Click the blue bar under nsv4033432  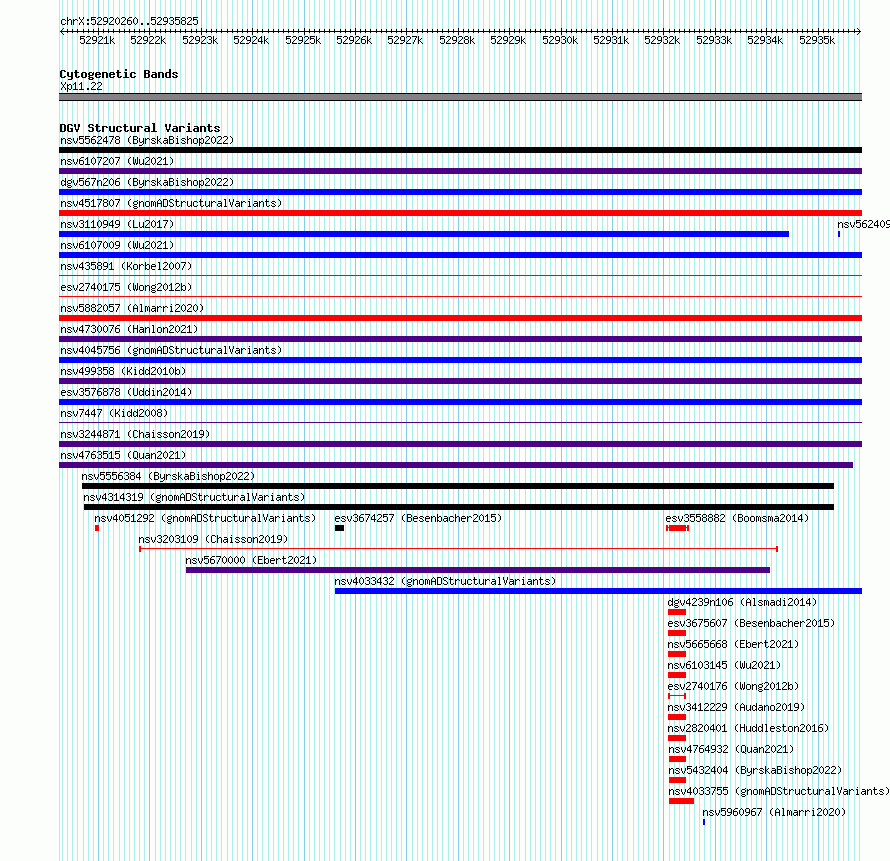click(x=598, y=591)
